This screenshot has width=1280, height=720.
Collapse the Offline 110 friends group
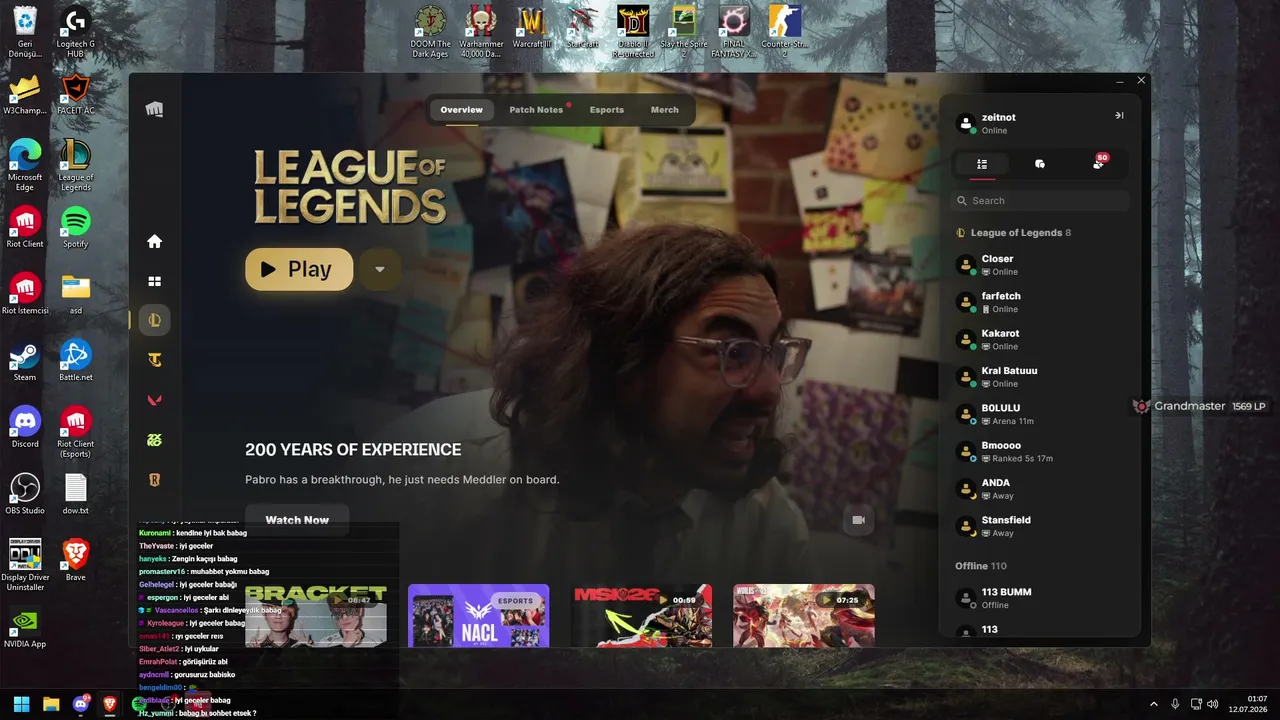click(980, 566)
